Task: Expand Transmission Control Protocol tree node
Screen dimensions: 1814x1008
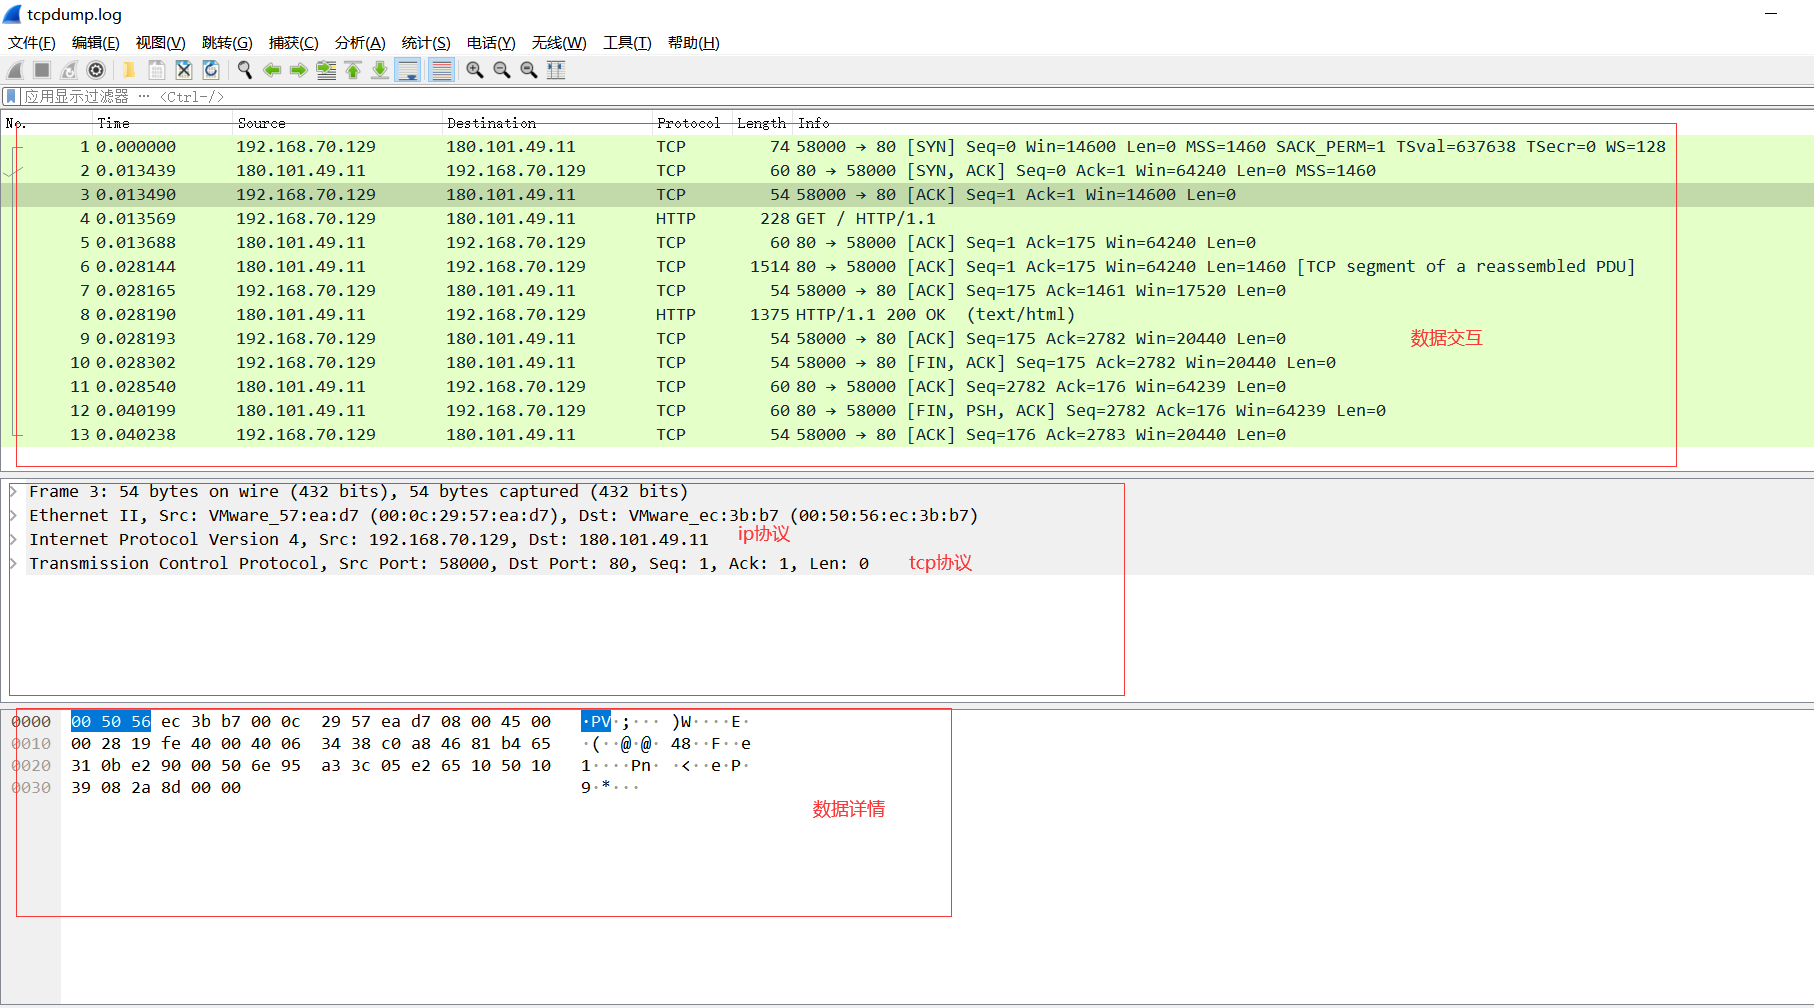Action: point(14,564)
